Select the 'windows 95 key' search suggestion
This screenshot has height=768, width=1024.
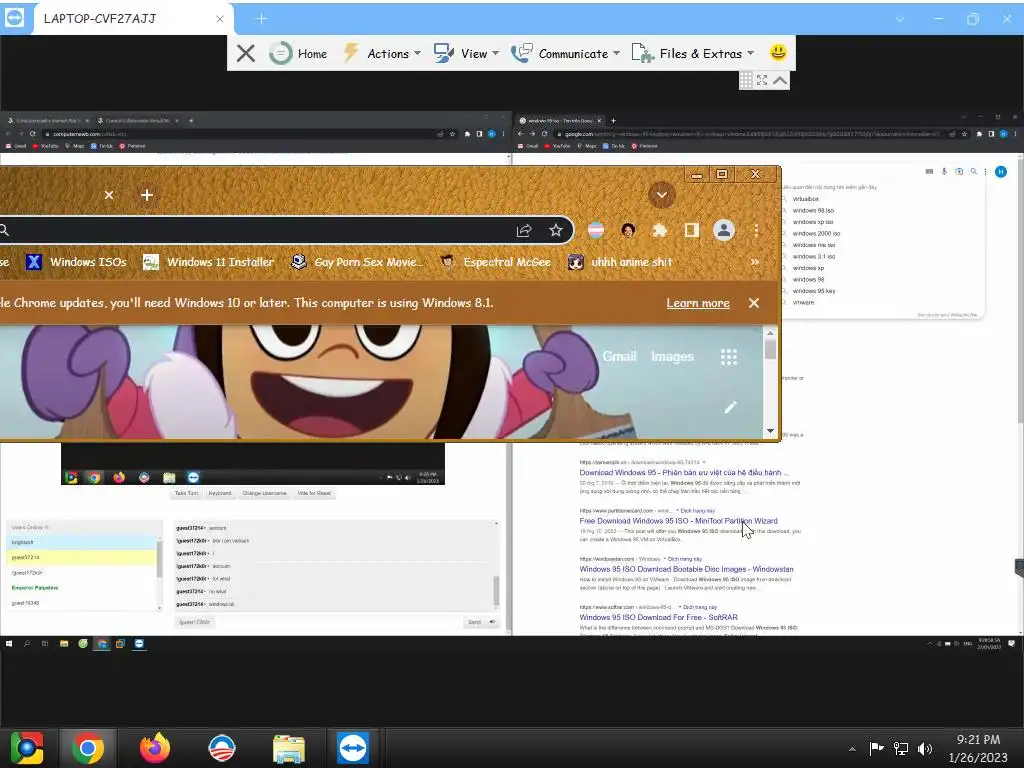pyautogui.click(x=814, y=291)
